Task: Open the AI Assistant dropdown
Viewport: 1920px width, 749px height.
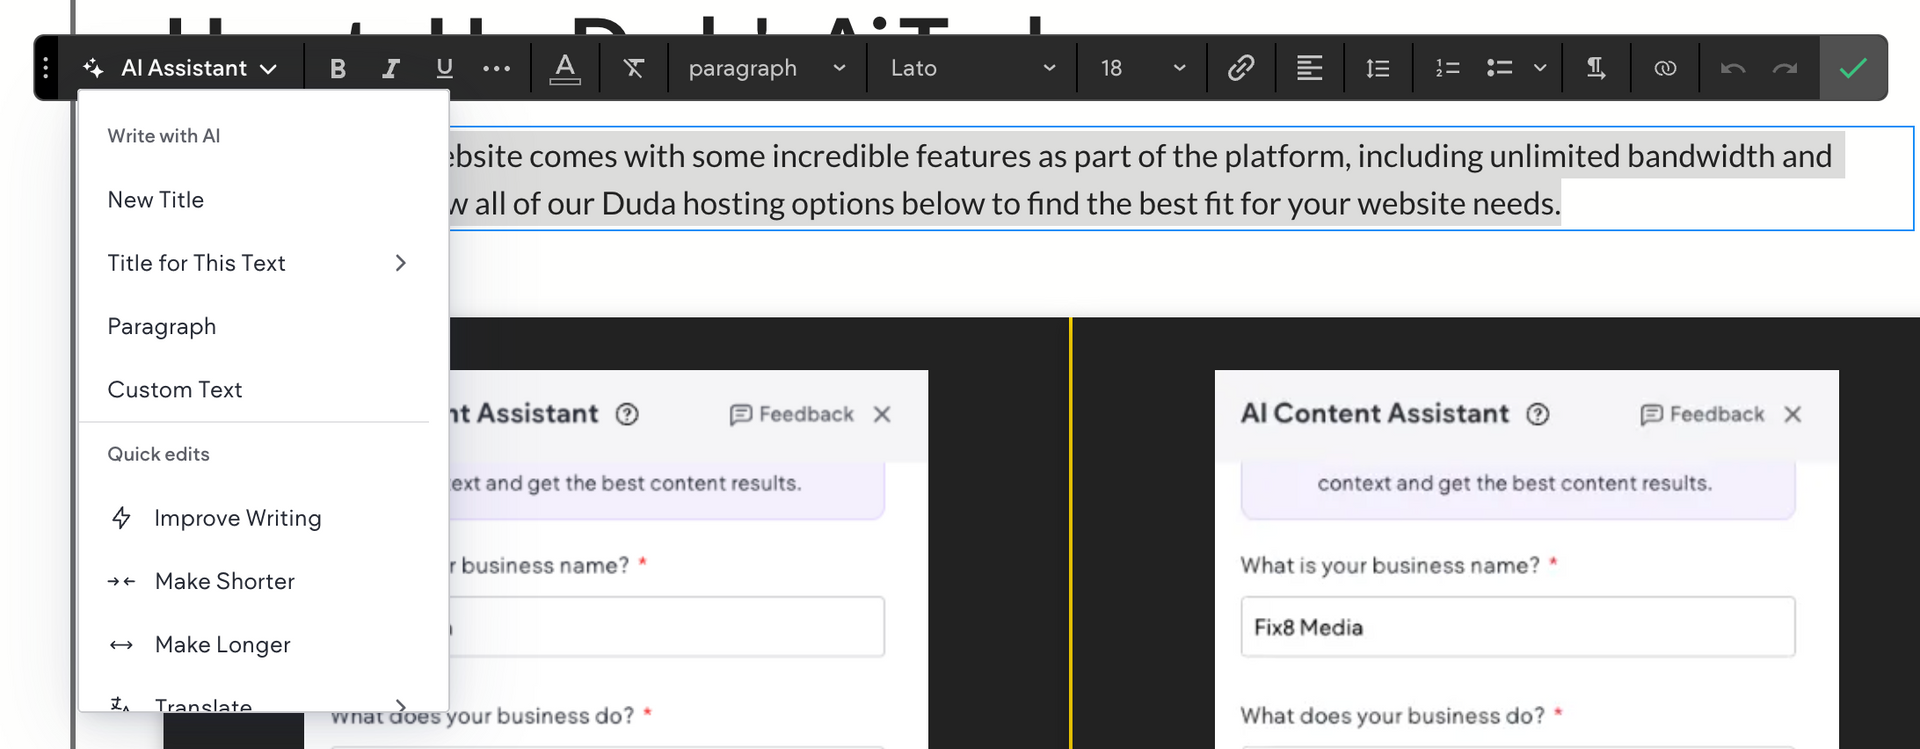Action: coord(180,68)
